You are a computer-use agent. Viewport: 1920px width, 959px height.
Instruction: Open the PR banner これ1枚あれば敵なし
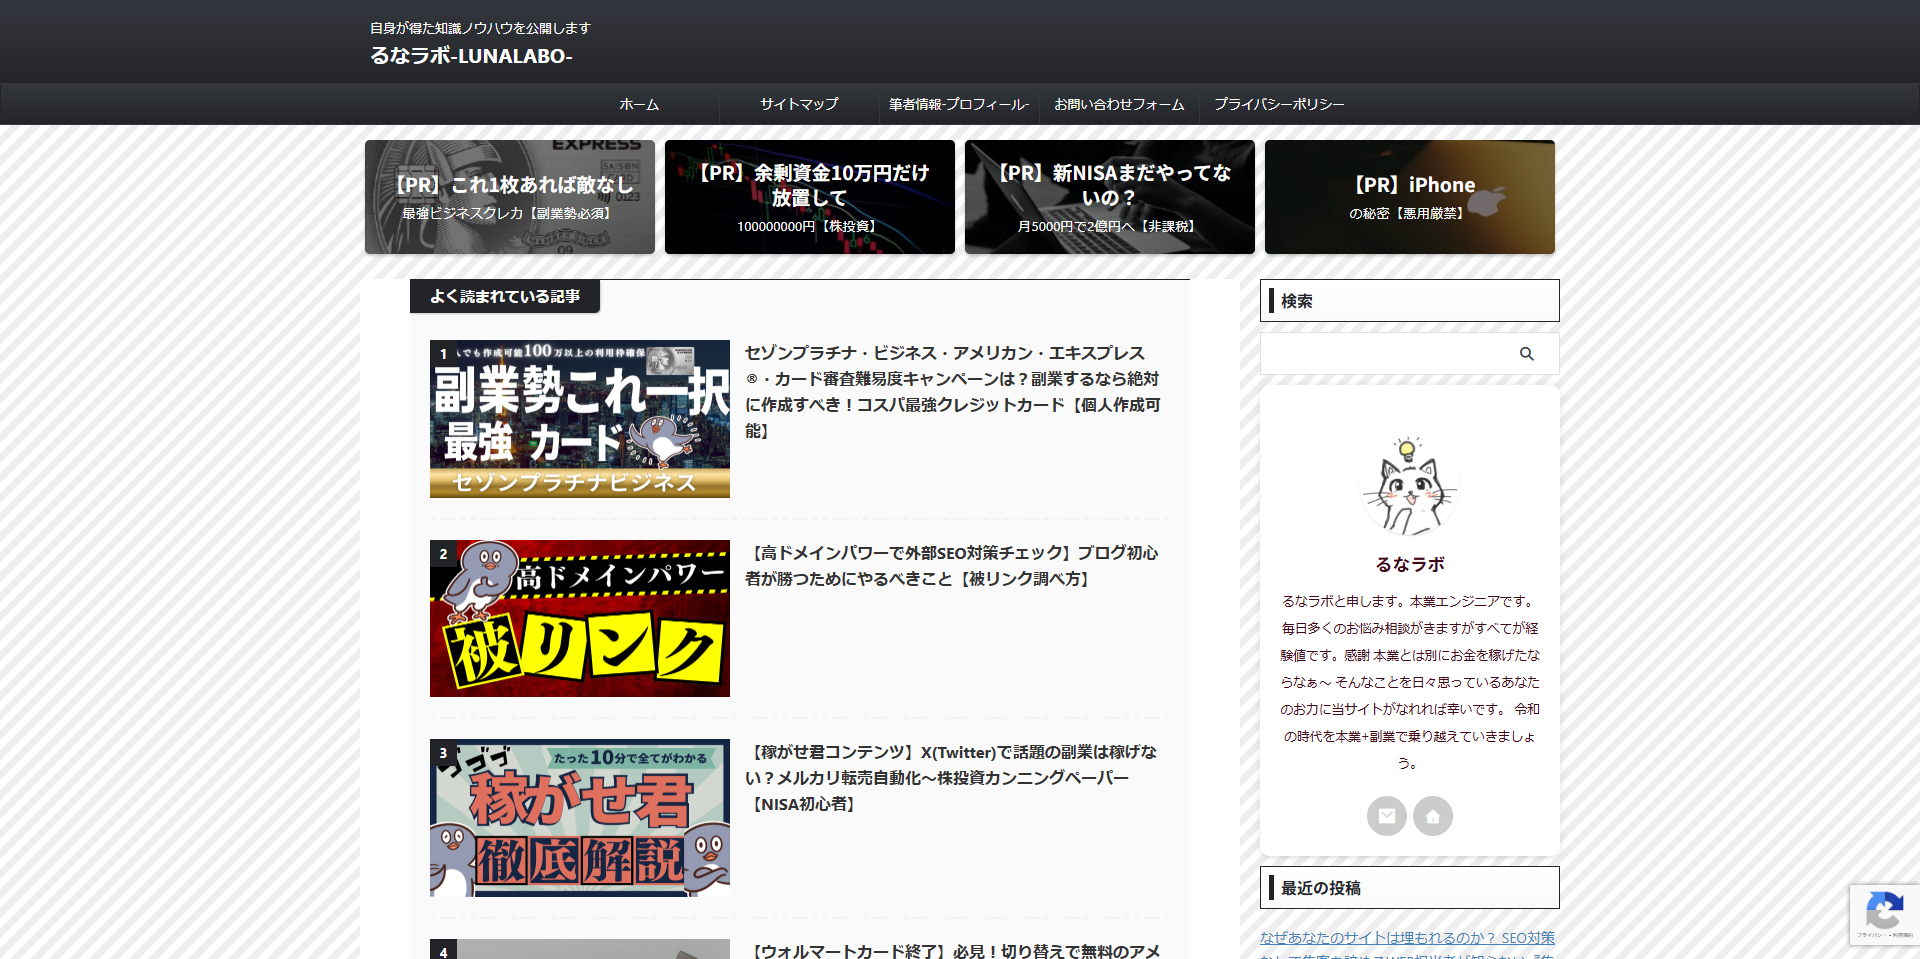510,197
